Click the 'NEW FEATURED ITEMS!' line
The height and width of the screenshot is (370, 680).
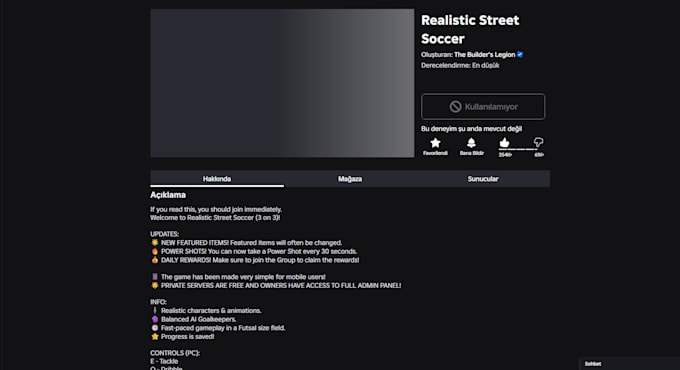coord(246,243)
